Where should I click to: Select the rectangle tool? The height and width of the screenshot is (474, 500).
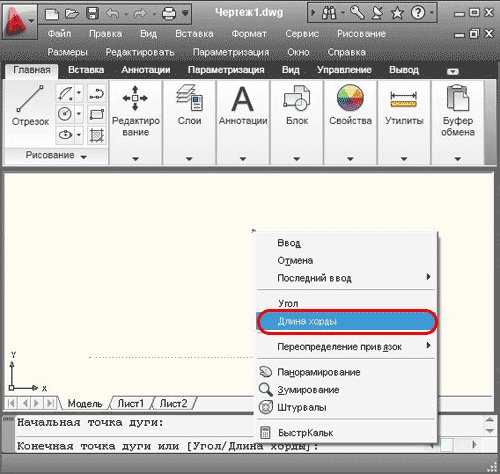(x=97, y=114)
